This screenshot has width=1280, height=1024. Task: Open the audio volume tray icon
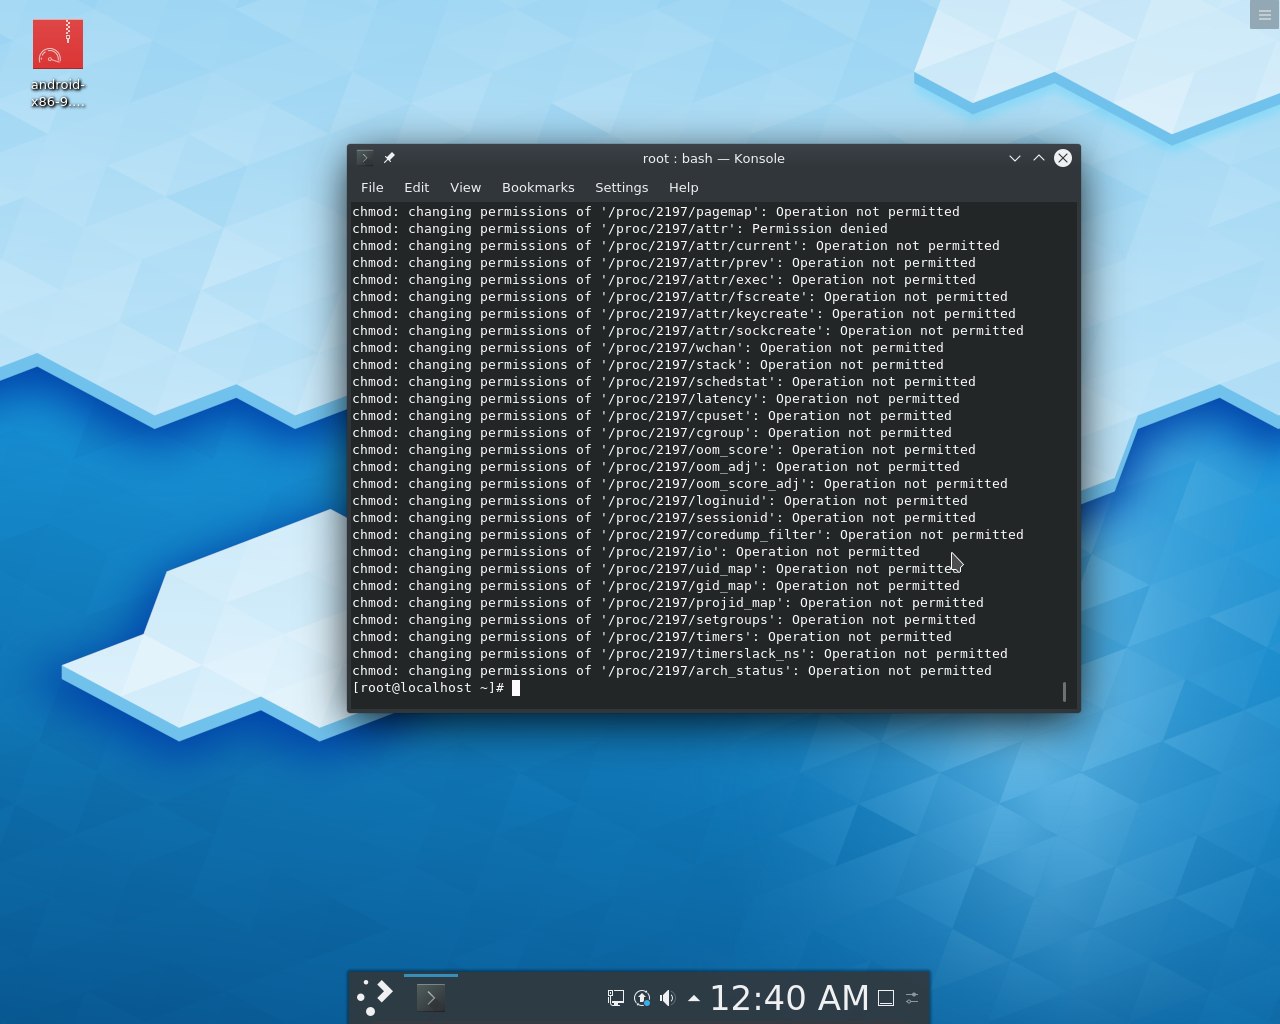(x=667, y=998)
